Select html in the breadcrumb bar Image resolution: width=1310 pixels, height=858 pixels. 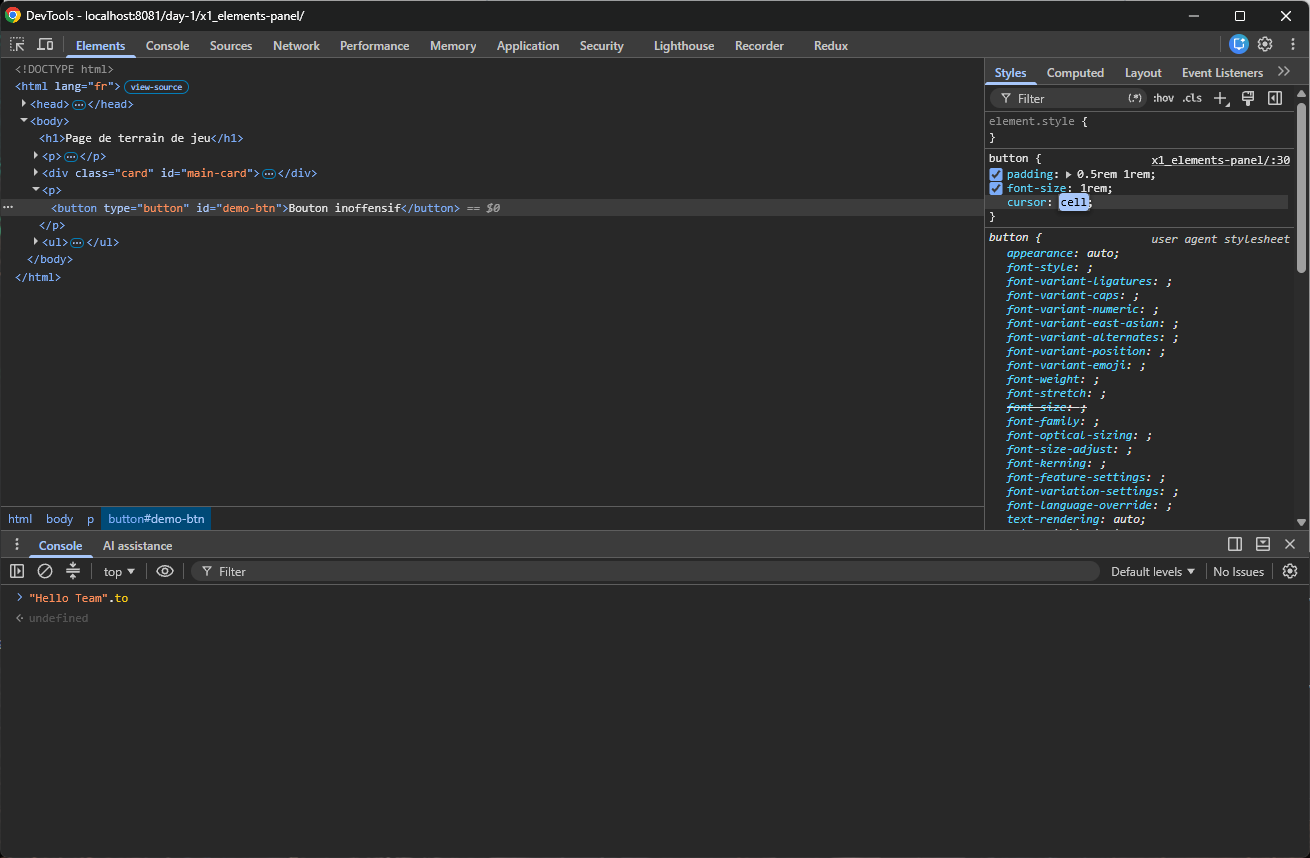point(20,518)
